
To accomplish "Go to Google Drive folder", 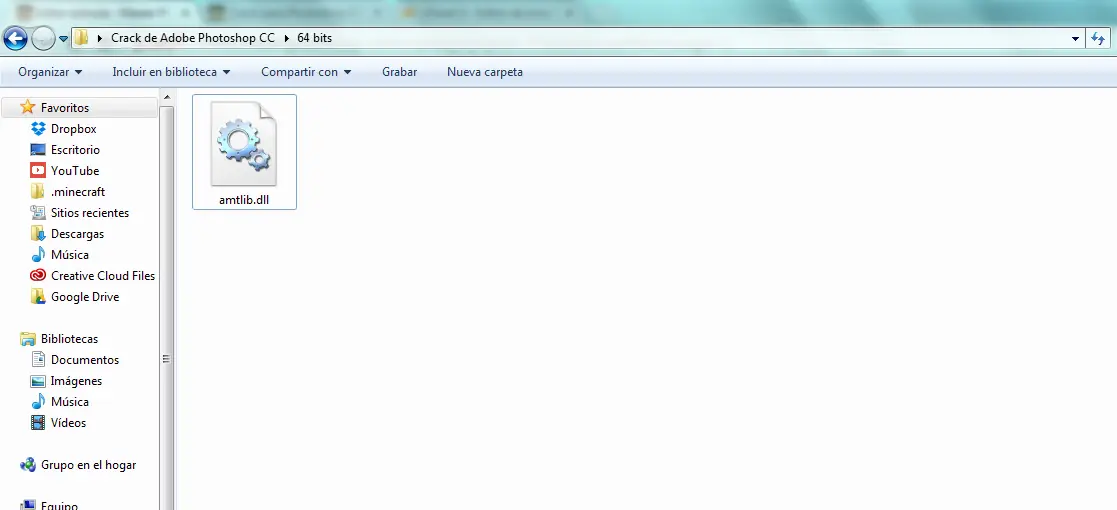I will point(84,297).
